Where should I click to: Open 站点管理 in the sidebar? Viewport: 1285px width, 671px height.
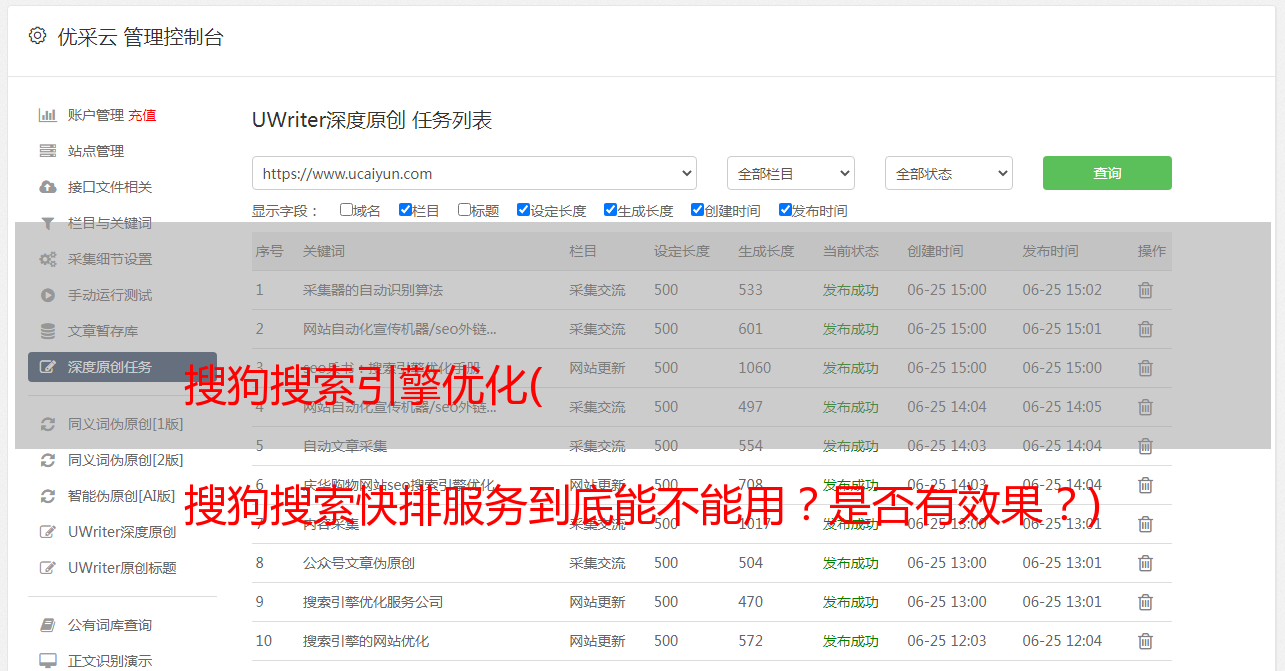click(x=96, y=151)
